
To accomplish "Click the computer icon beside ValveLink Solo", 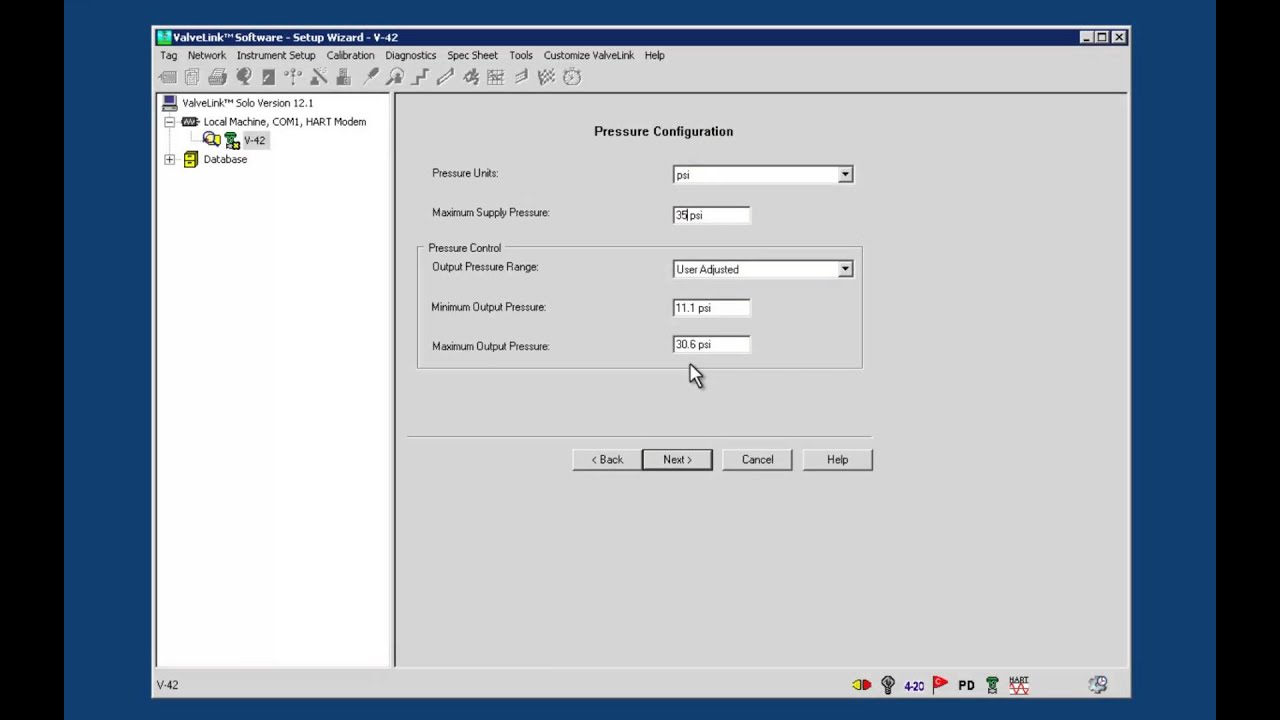I will click(x=169, y=103).
